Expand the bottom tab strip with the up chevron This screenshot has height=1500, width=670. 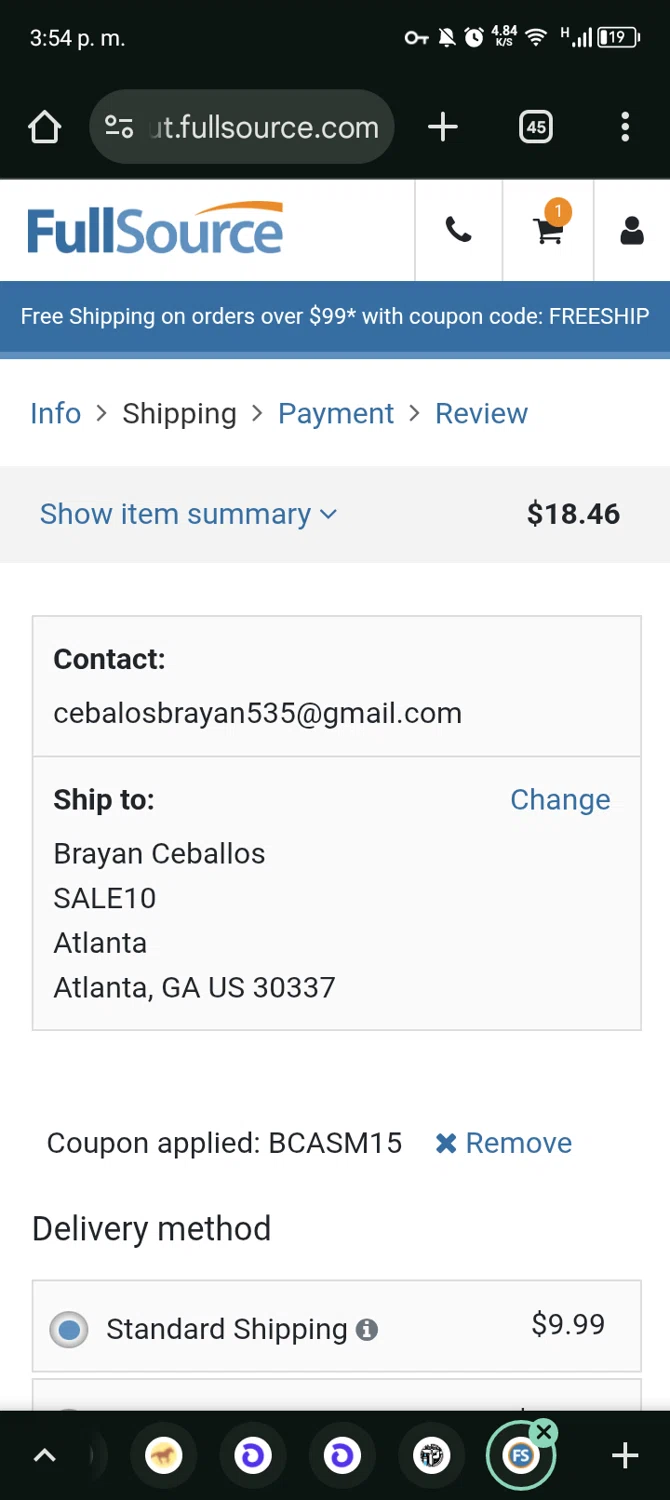[45, 1456]
